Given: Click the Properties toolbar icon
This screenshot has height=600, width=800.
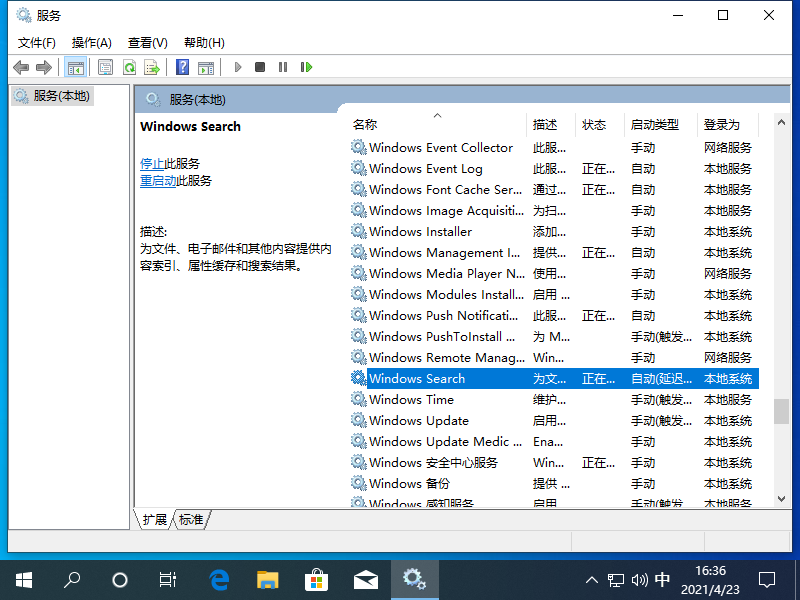Looking at the screenshot, I should (x=106, y=67).
